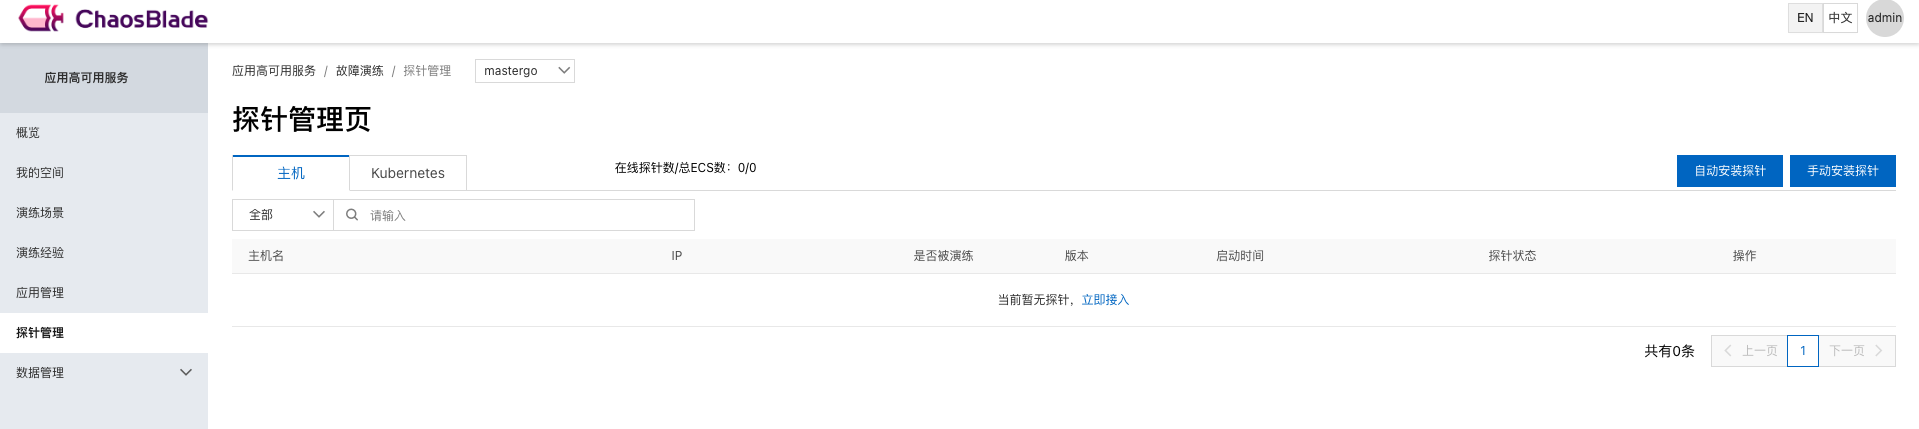The height and width of the screenshot is (429, 1919).
Task: Click the search magnifier icon
Action: coord(352,215)
